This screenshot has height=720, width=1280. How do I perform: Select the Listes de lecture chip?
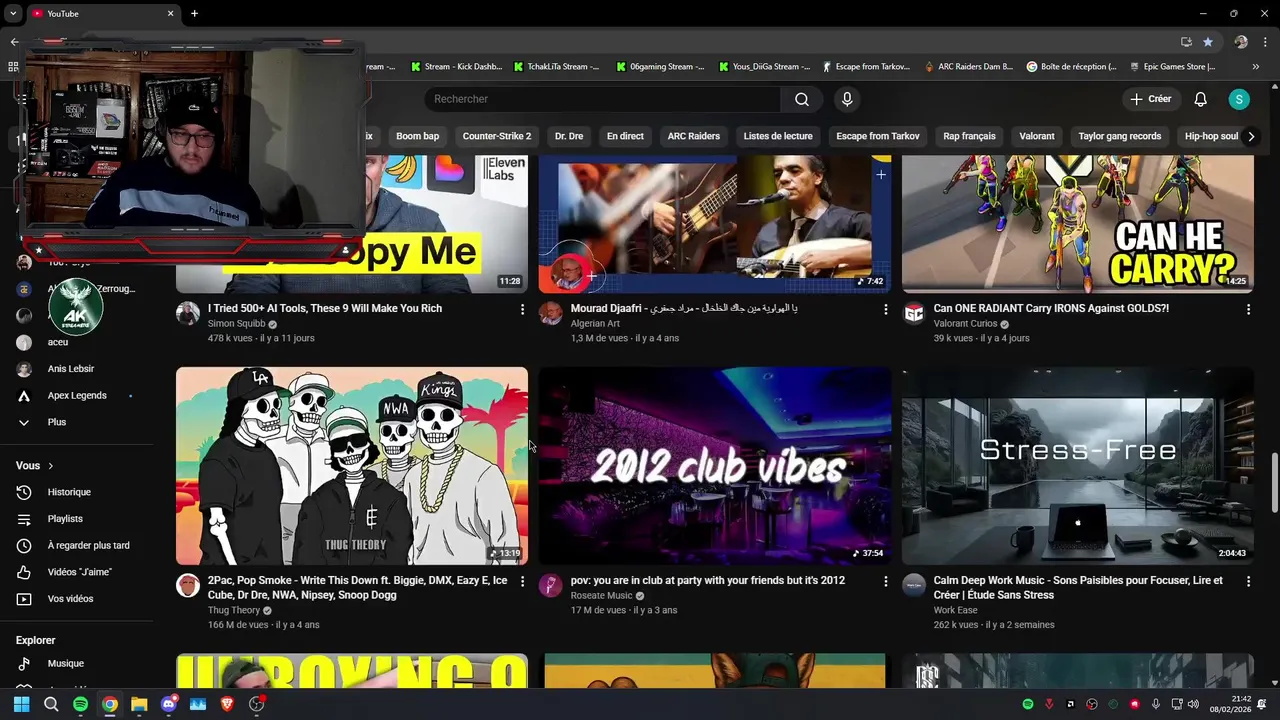point(778,136)
